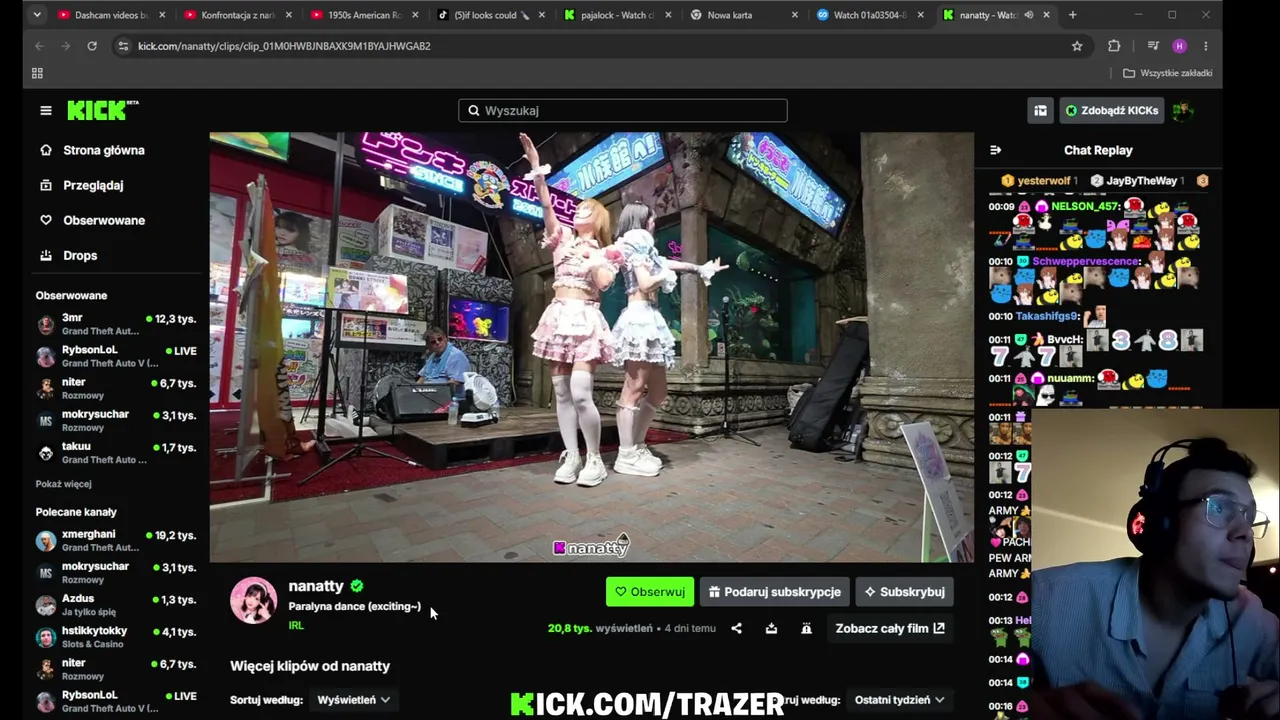Viewport: 1280px width, 720px height.
Task: Download the clip using the download icon
Action: click(x=771, y=628)
